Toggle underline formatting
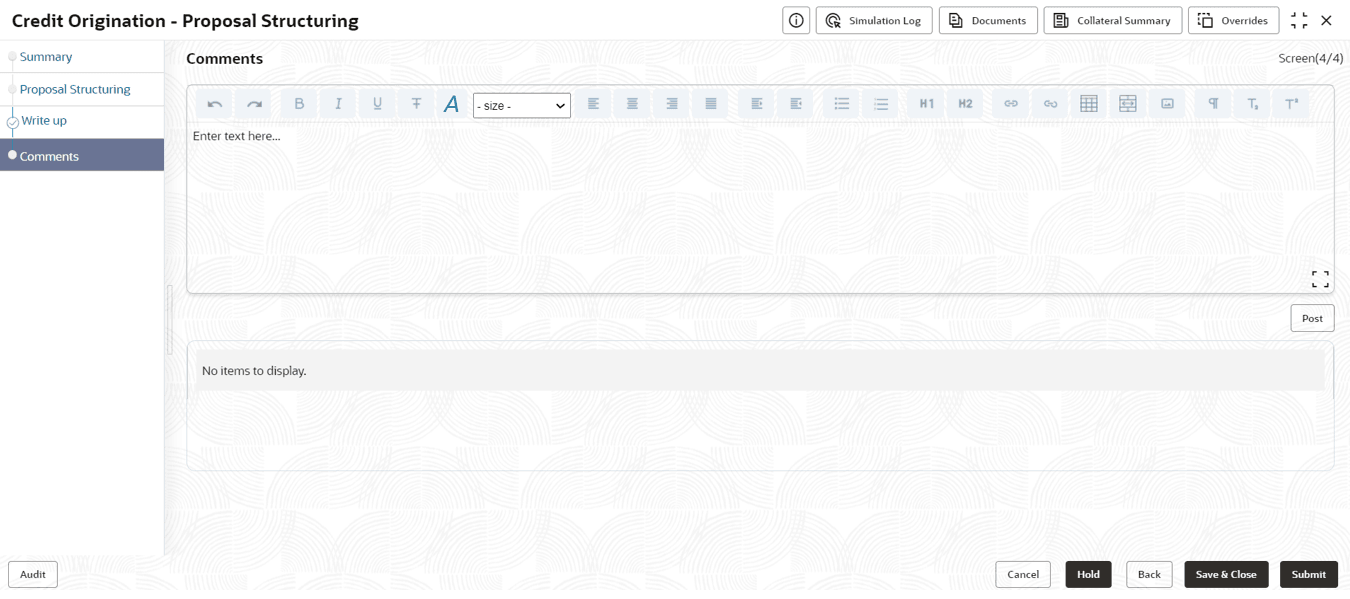Screen dimensions: 1350x599 (x=377, y=104)
